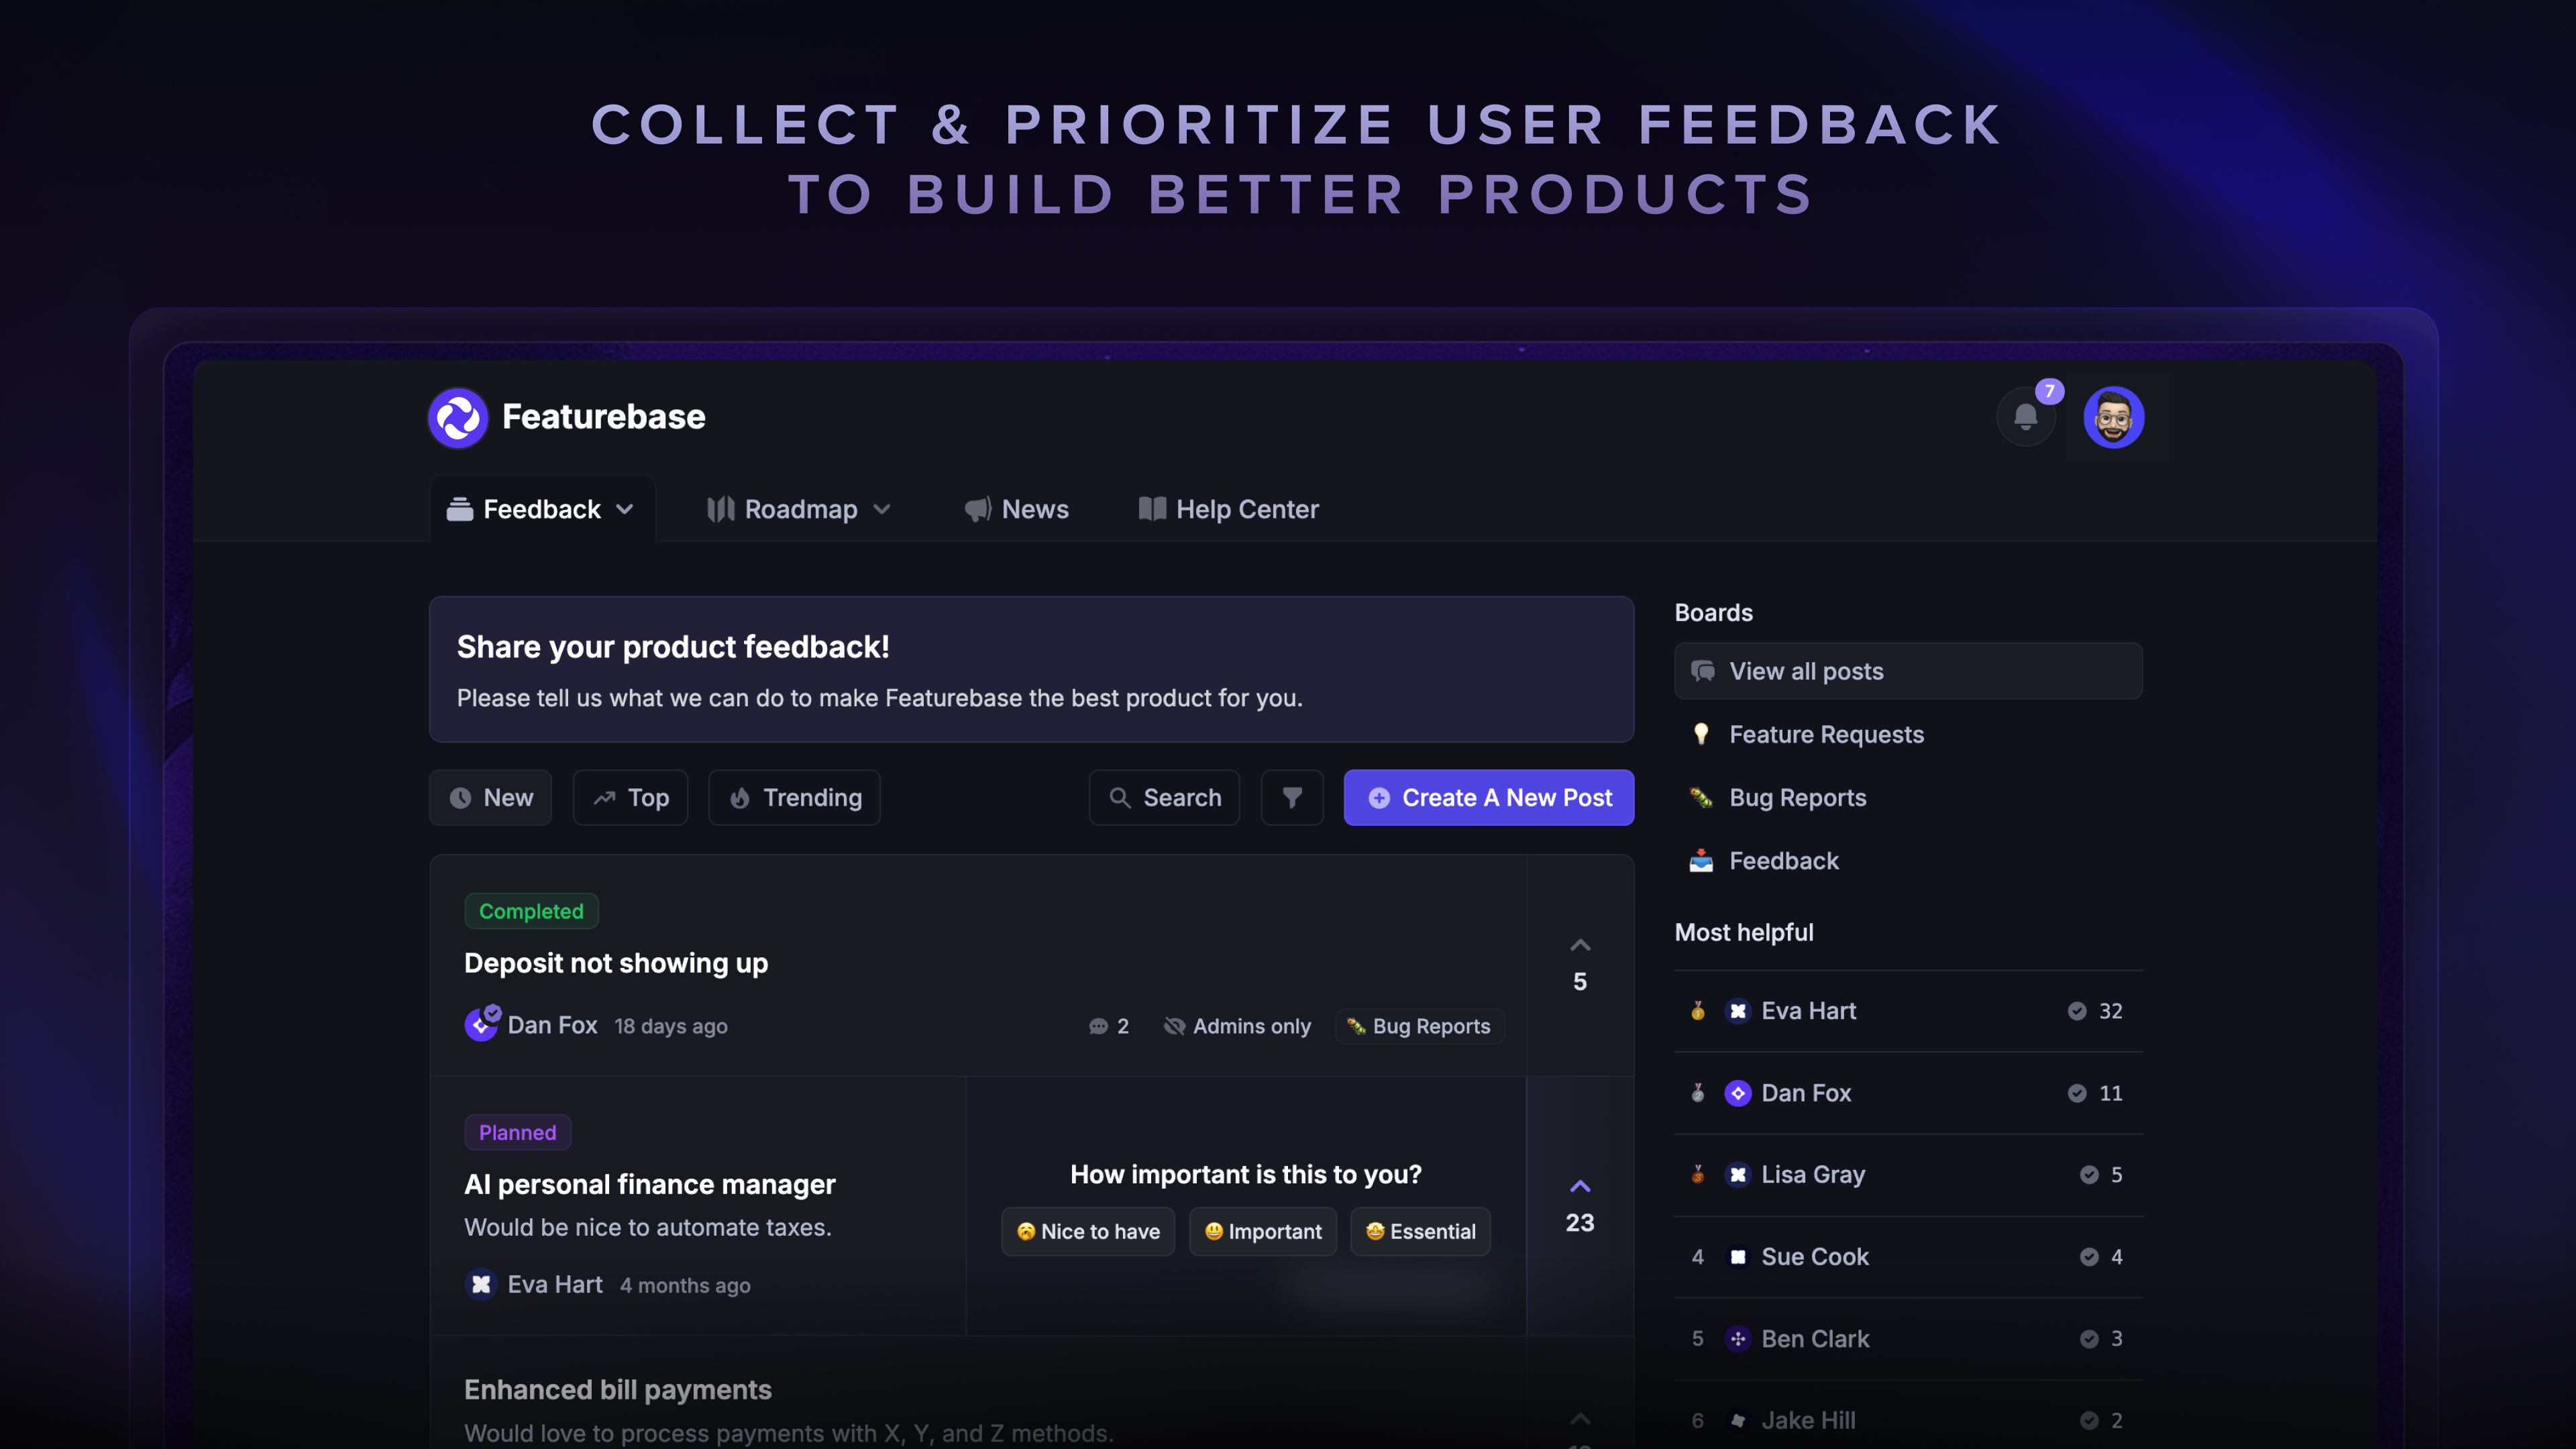Screen dimensions: 2576x1449
Task: Click the Completed status badge
Action: click(x=531, y=911)
